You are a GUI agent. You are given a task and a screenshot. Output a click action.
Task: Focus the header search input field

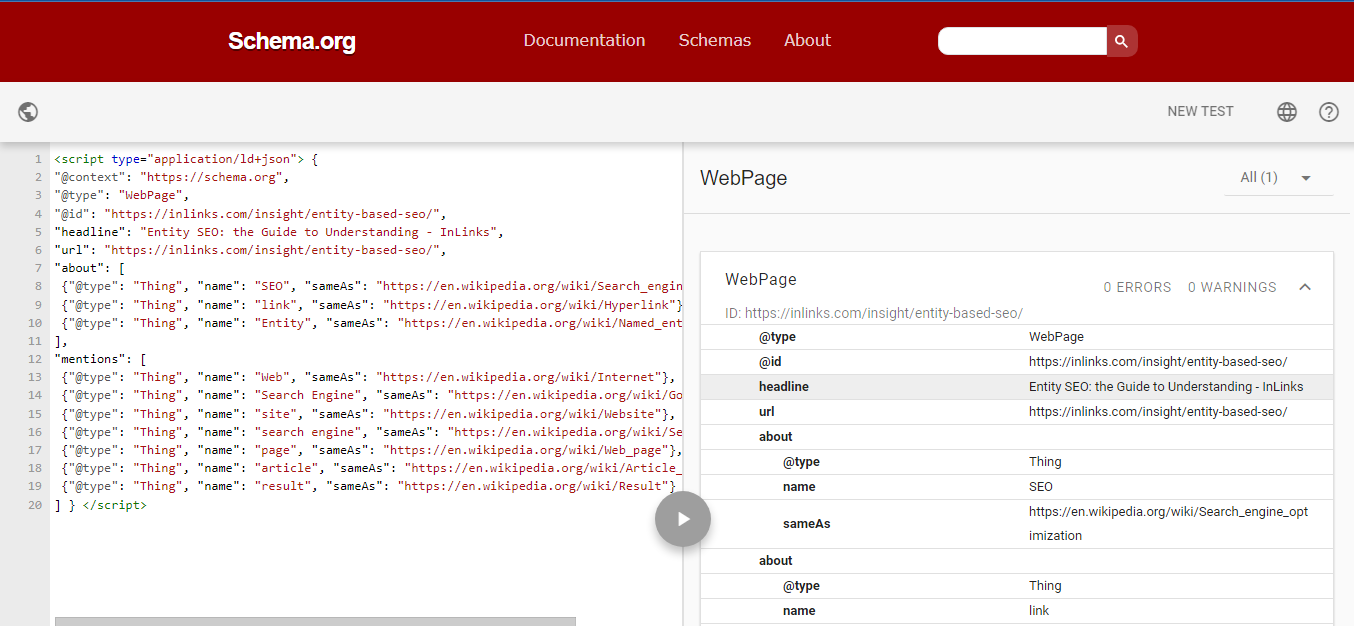[1022, 41]
